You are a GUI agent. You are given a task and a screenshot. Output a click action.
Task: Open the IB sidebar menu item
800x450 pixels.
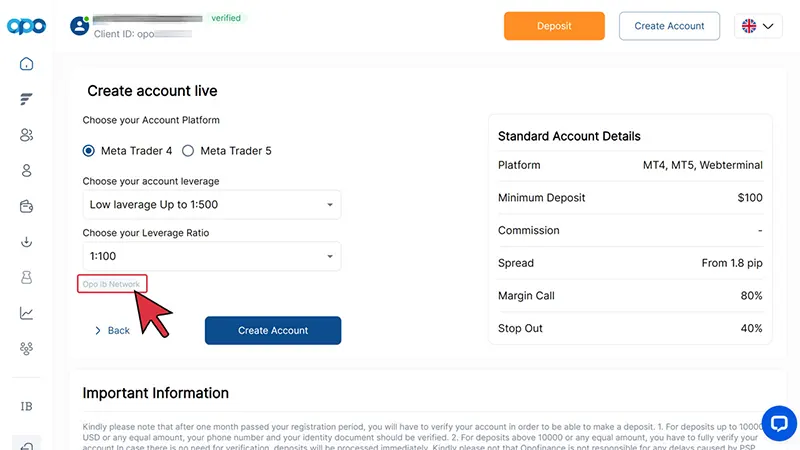(27, 407)
